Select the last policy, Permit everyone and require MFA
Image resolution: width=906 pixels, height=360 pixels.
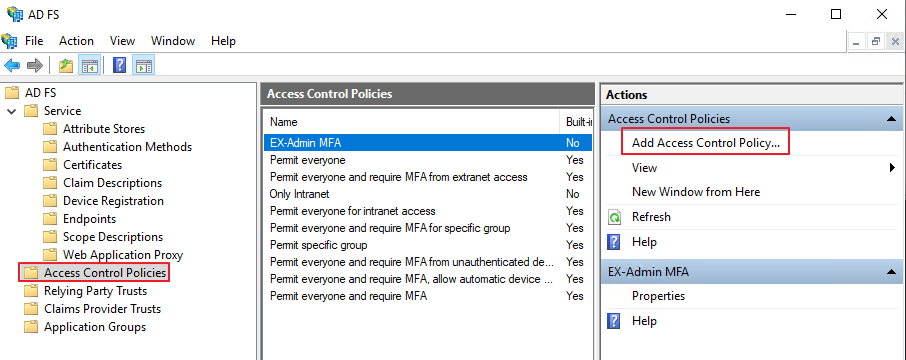pos(428,296)
